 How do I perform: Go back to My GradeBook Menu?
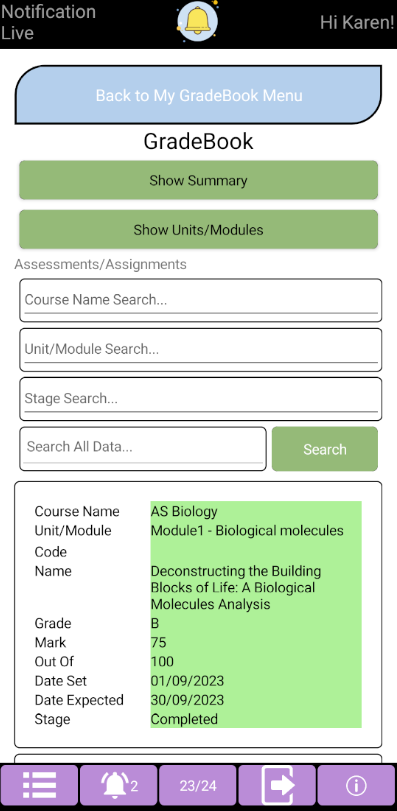click(198, 95)
